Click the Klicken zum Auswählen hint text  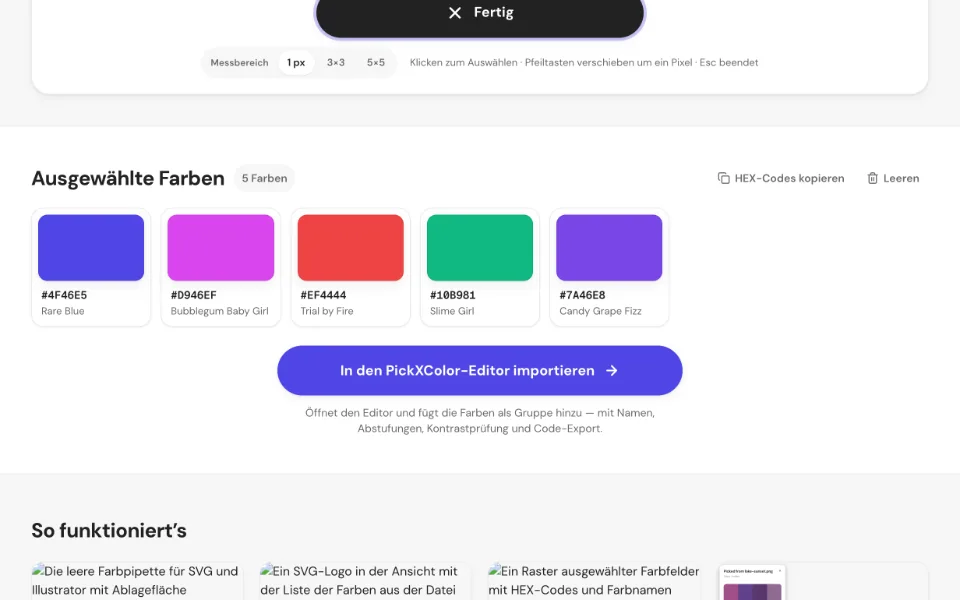pos(584,62)
